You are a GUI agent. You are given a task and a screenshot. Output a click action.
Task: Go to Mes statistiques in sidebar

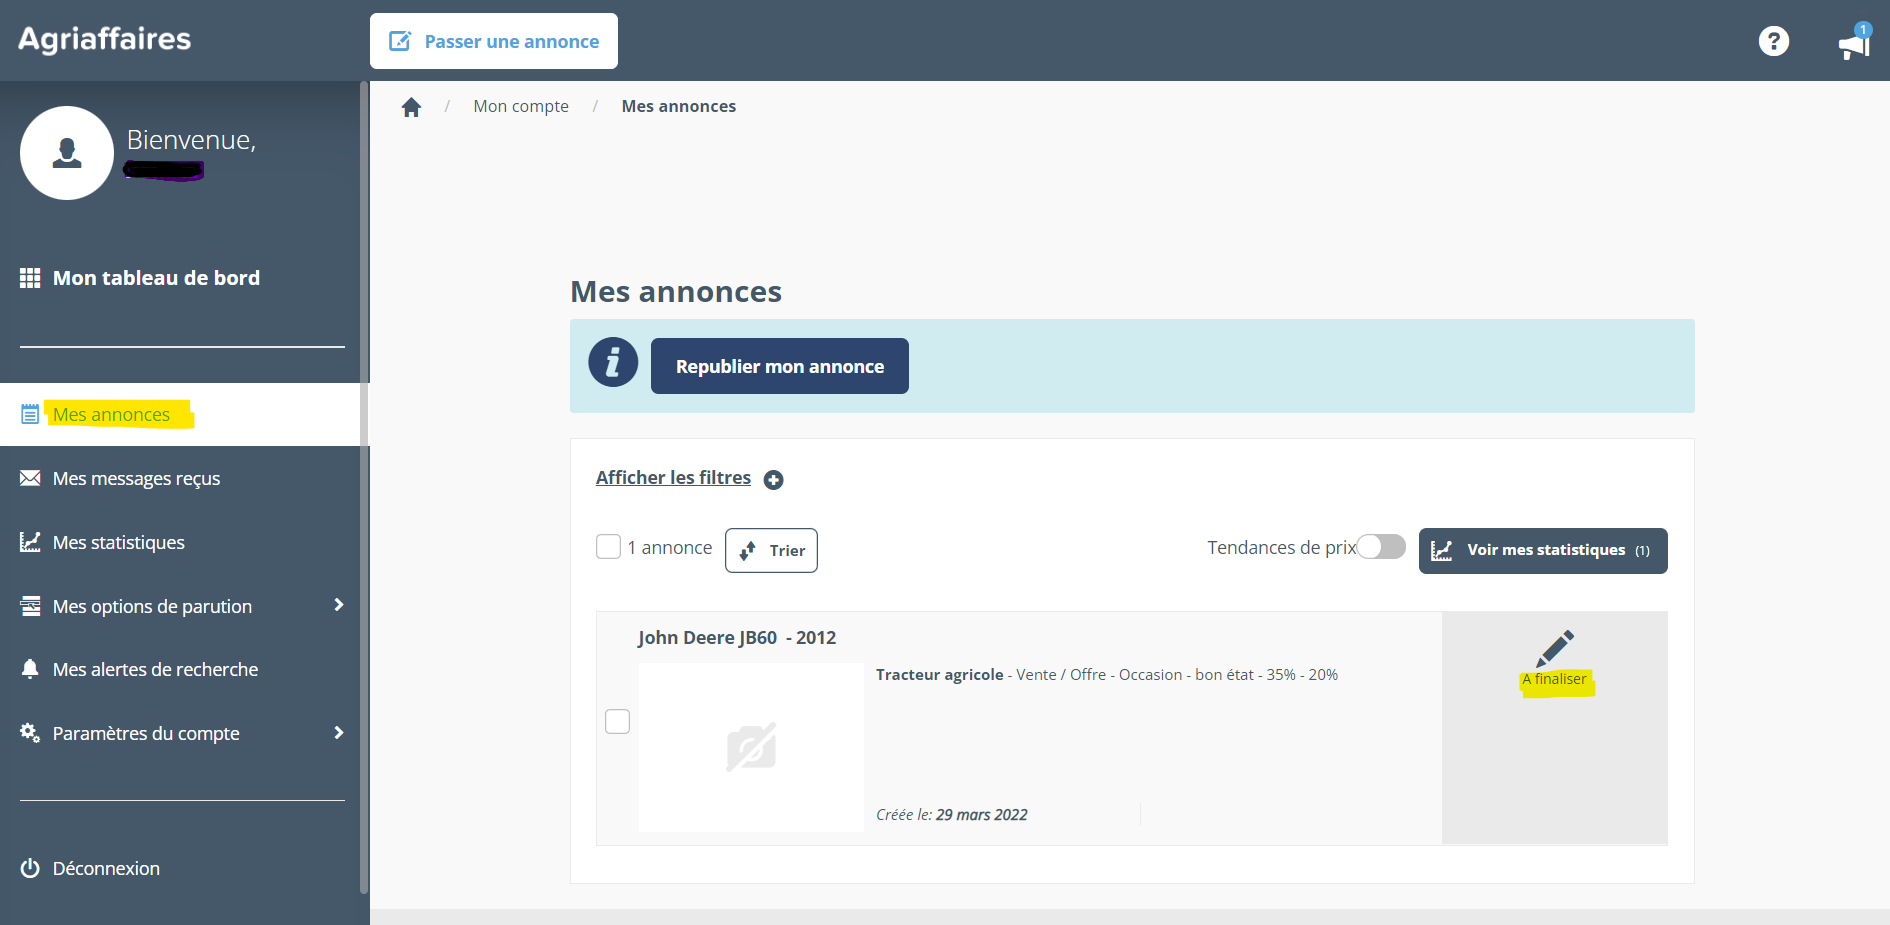(x=118, y=542)
